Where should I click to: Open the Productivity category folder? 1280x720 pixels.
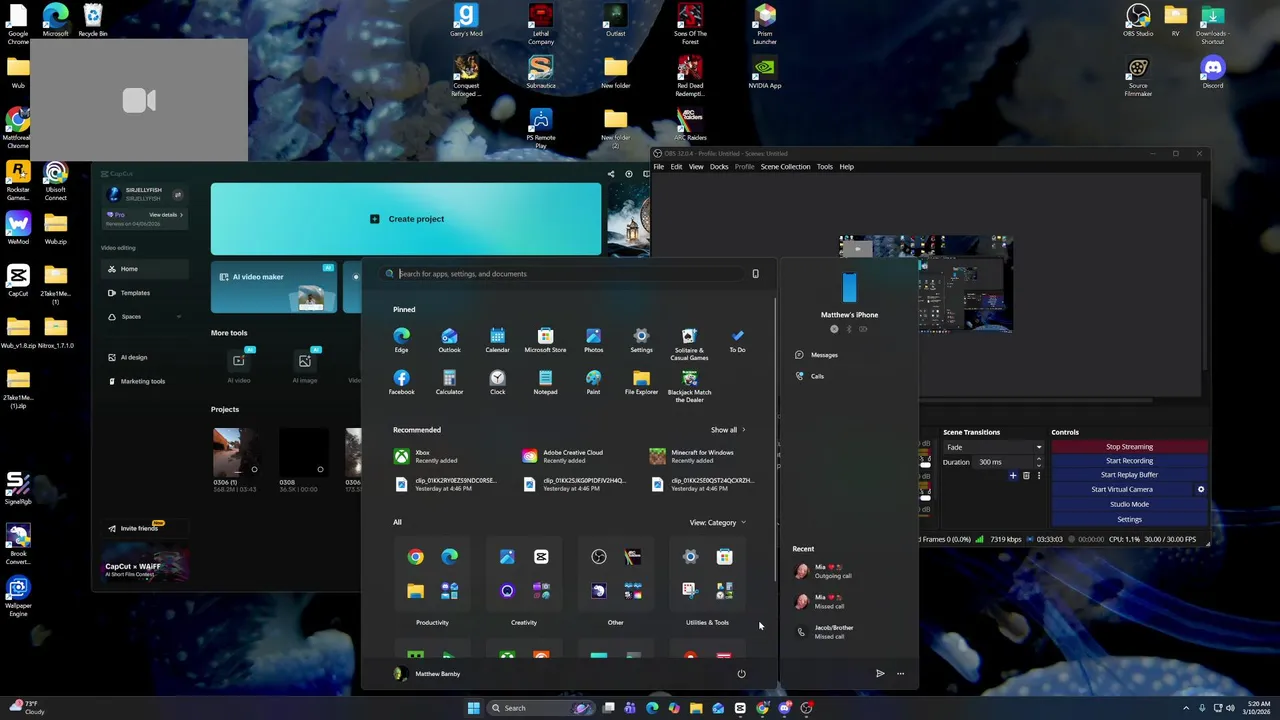point(432,574)
